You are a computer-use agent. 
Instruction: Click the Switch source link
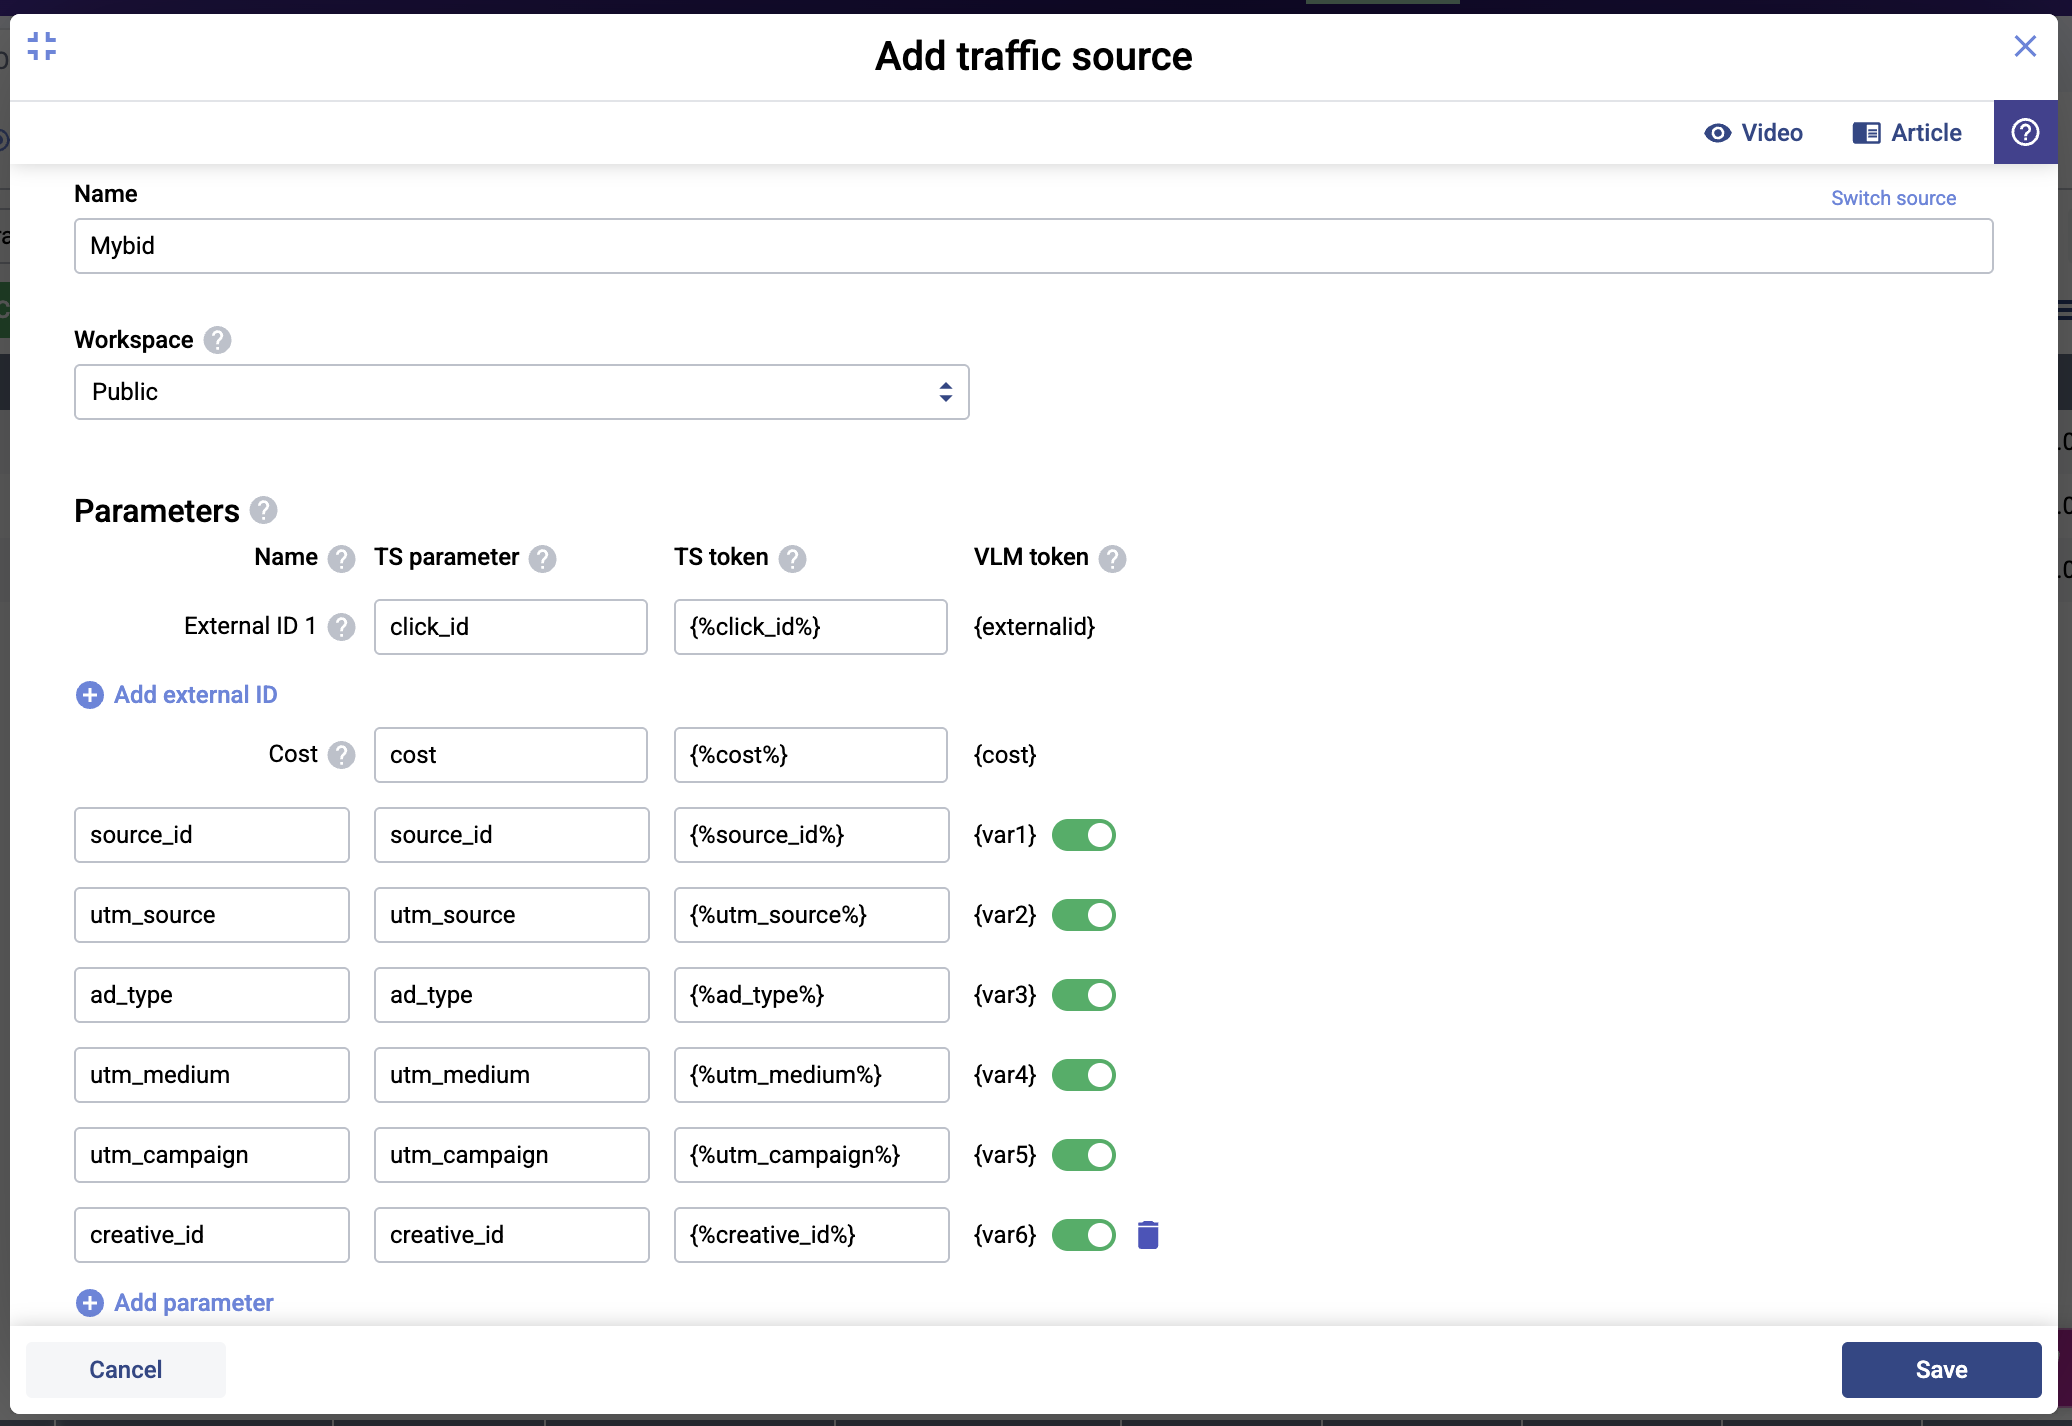1893,198
